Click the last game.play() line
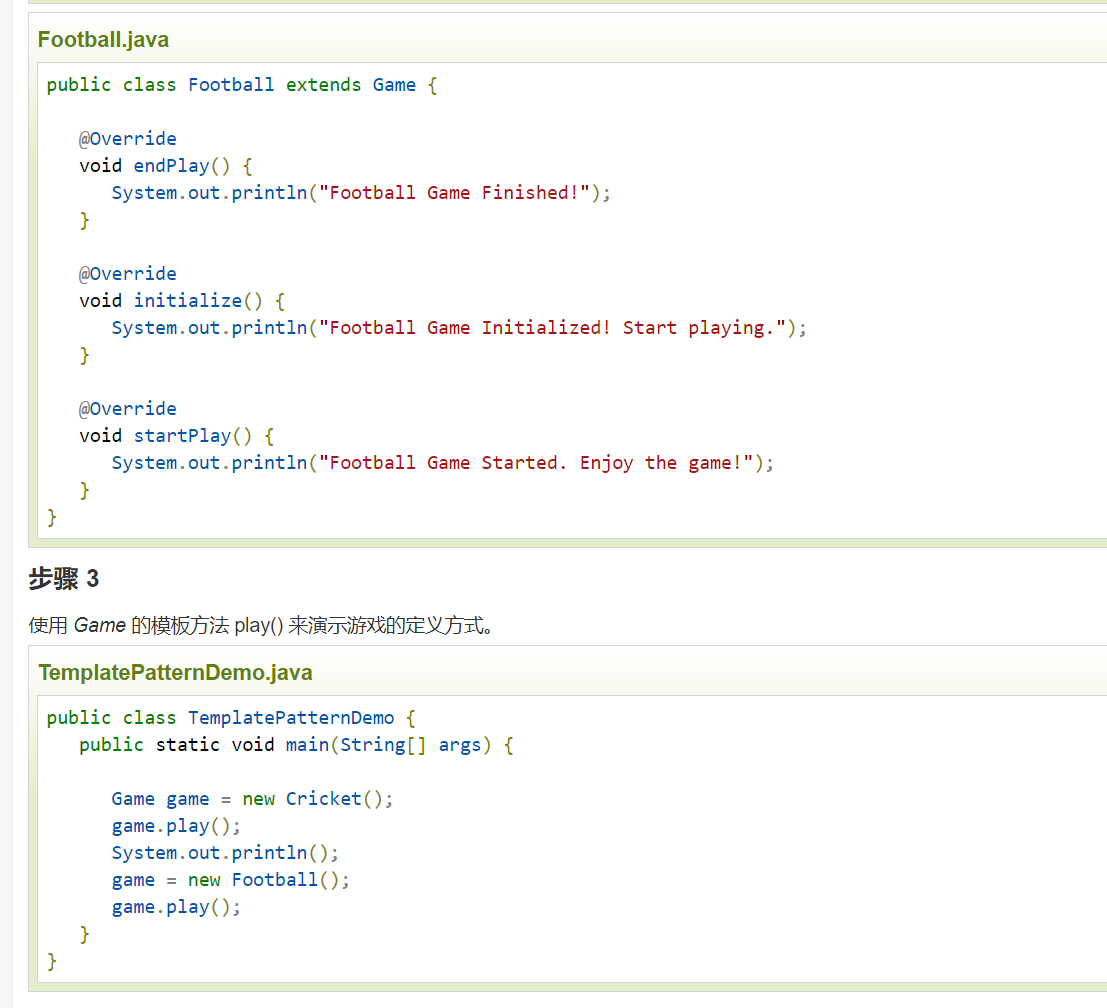 [176, 907]
